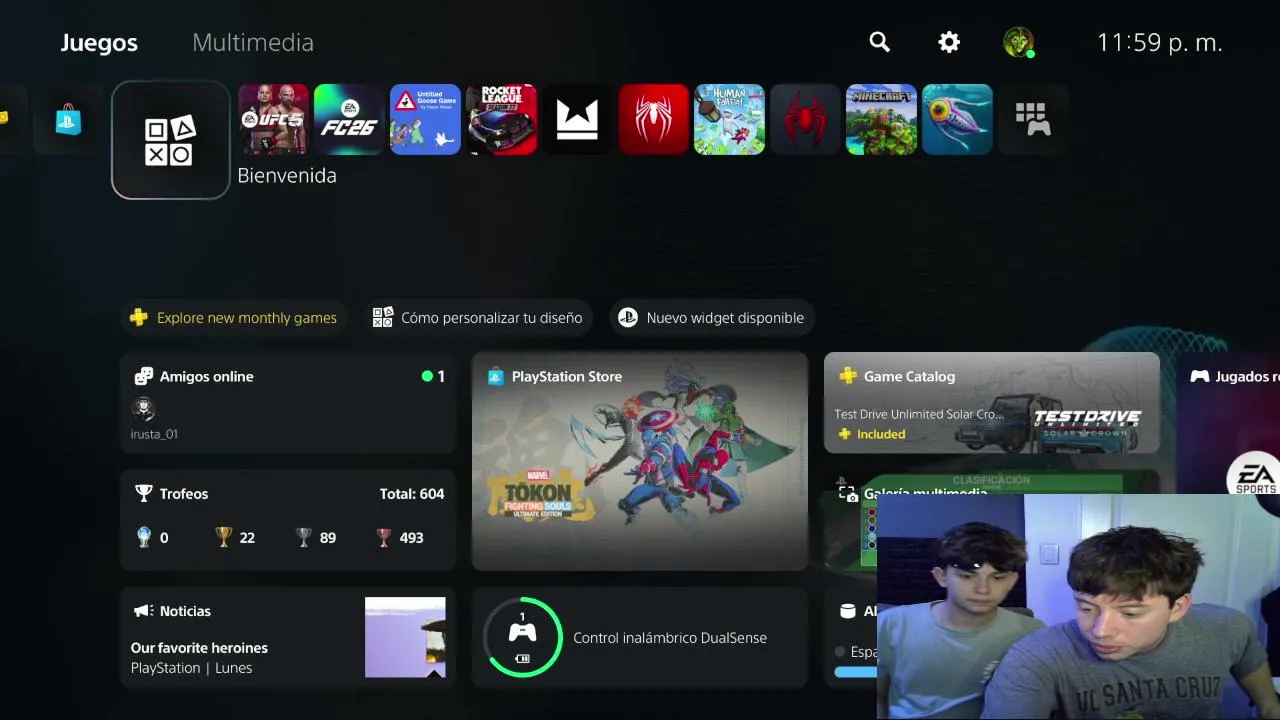Image resolution: width=1280 pixels, height=720 pixels.
Task: Launch the Human Fall Flat tile
Action: coord(729,120)
